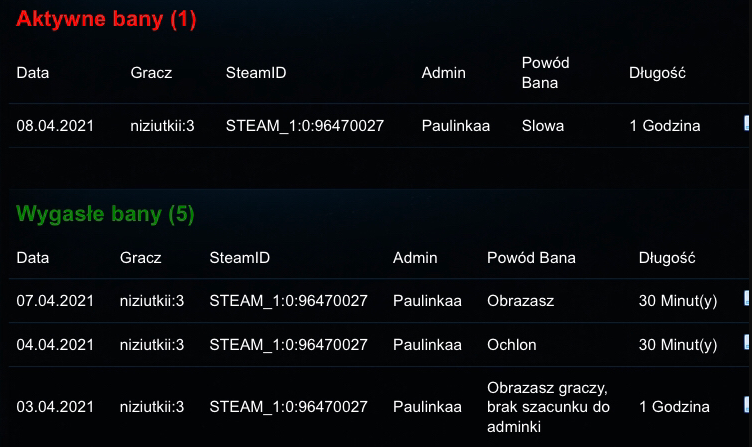Click the 'Powód Bana' header in active bans

click(546, 72)
